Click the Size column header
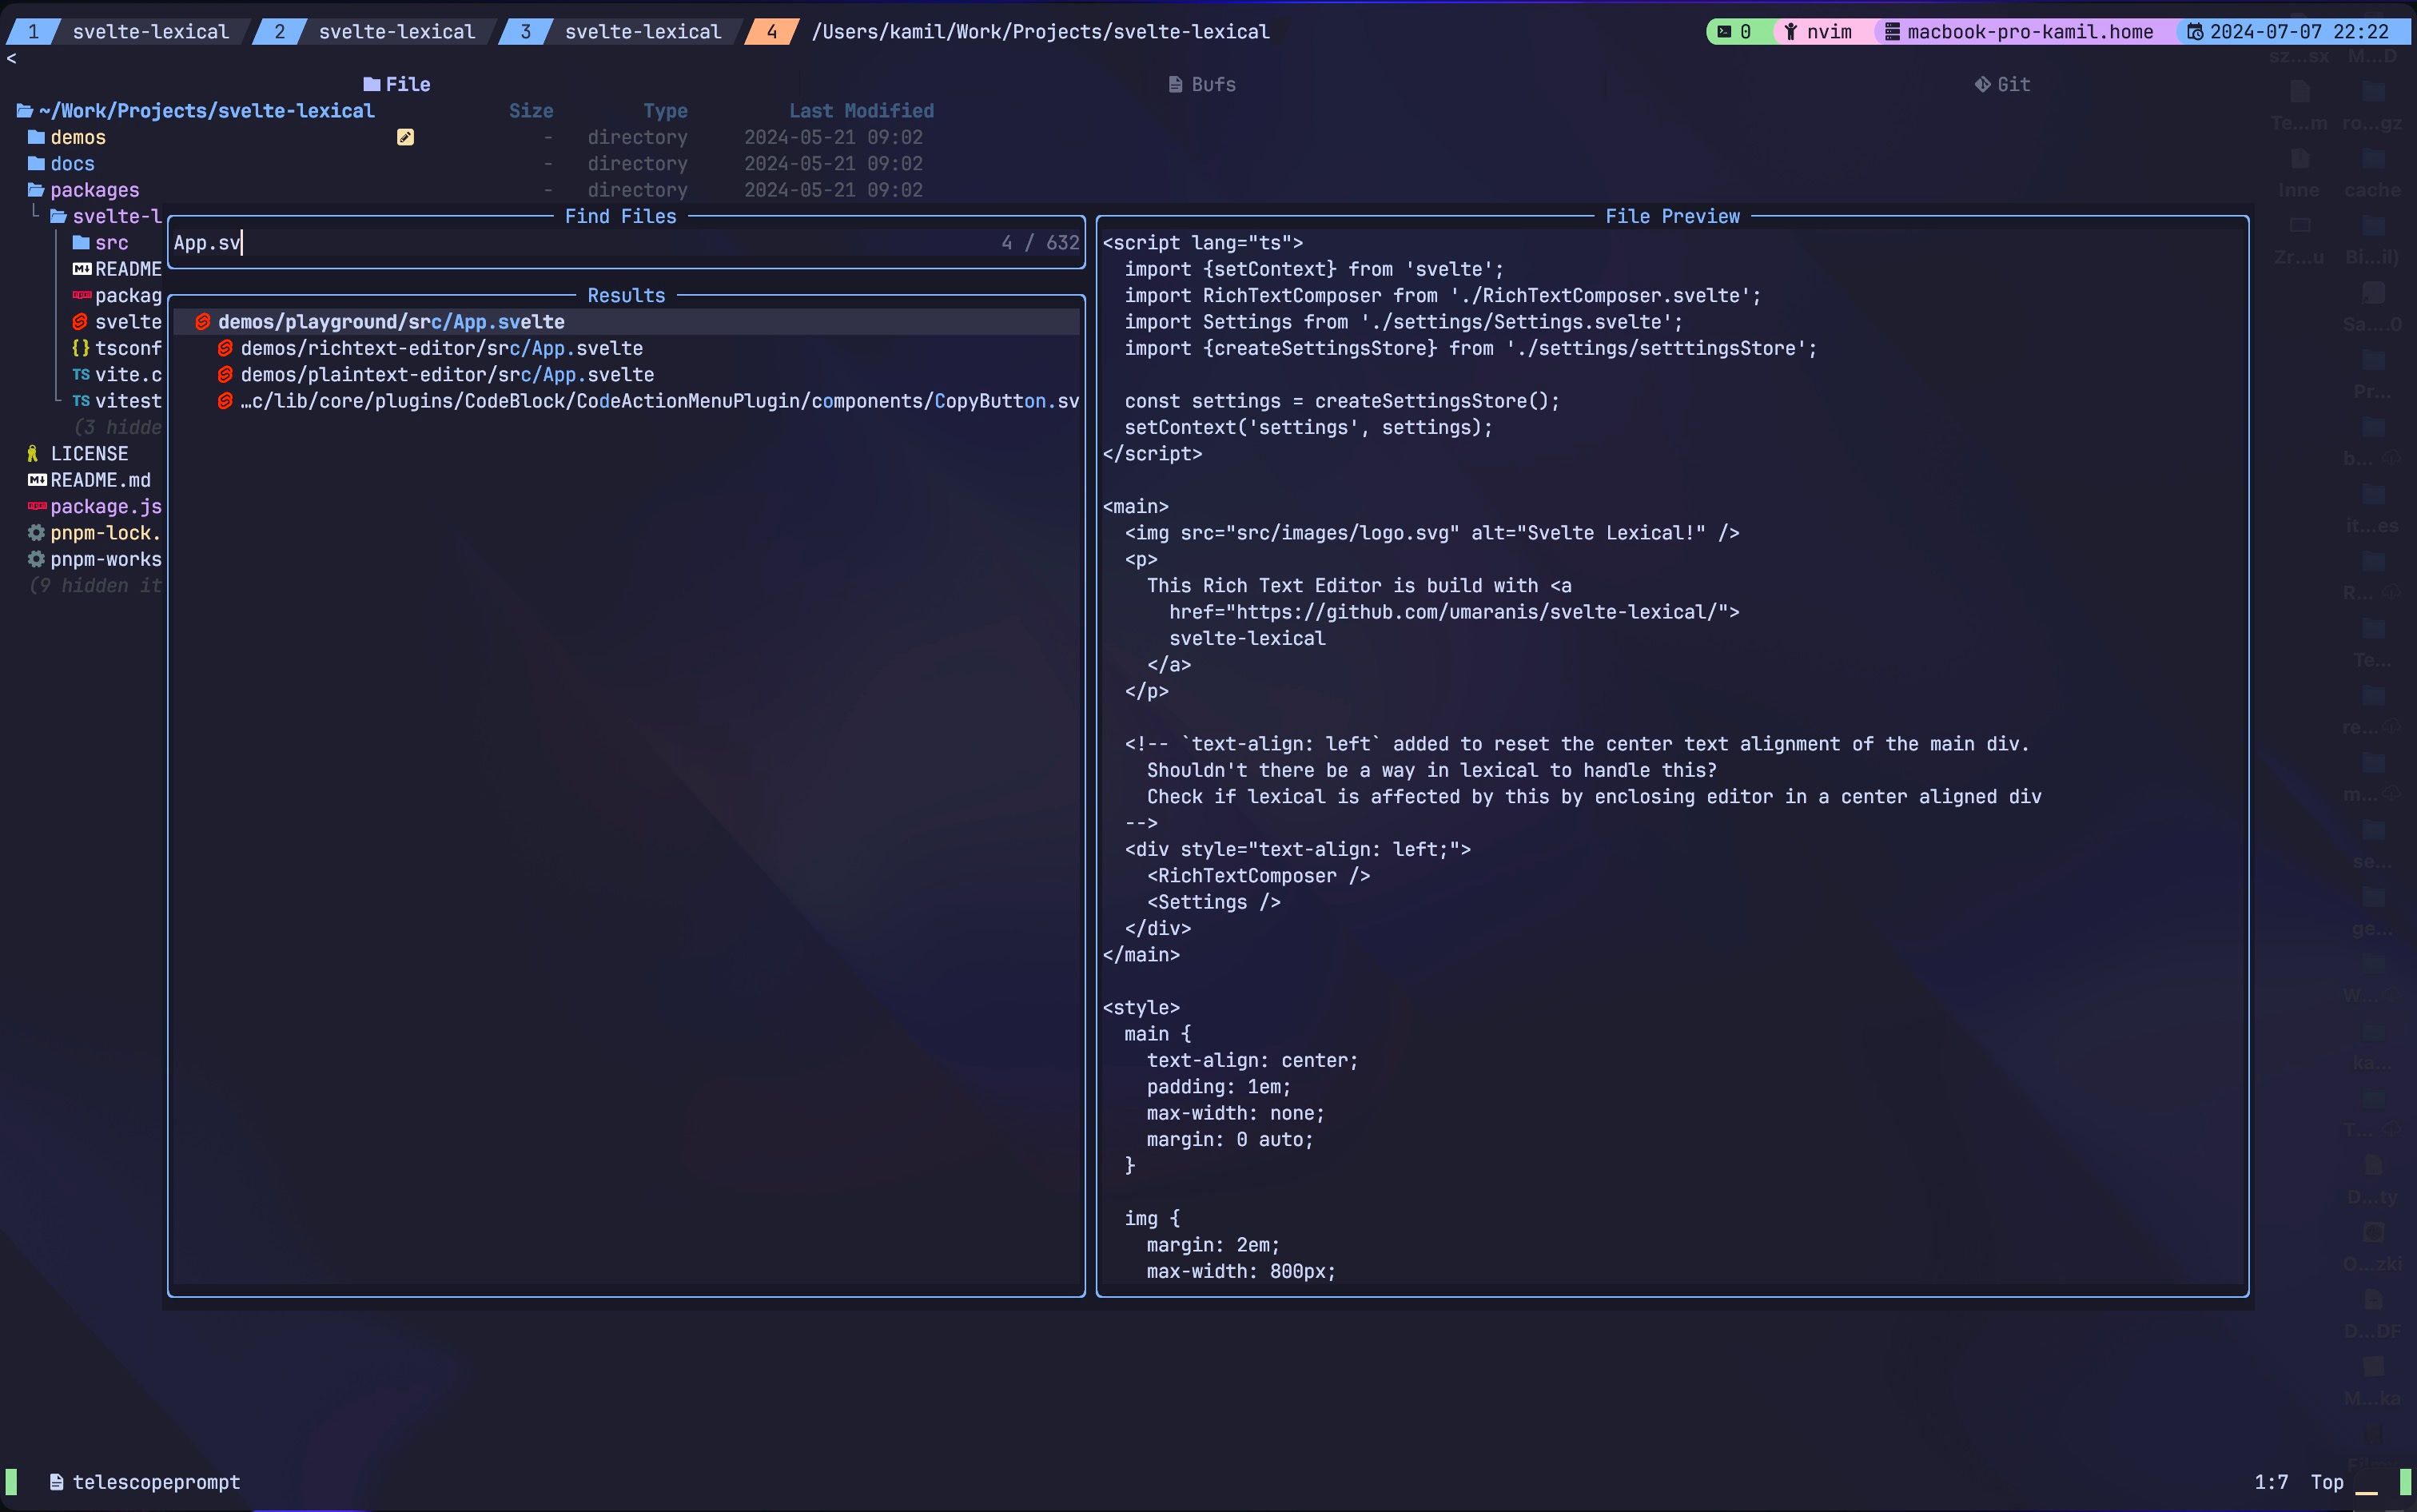The width and height of the screenshot is (2417, 1512). (531, 111)
